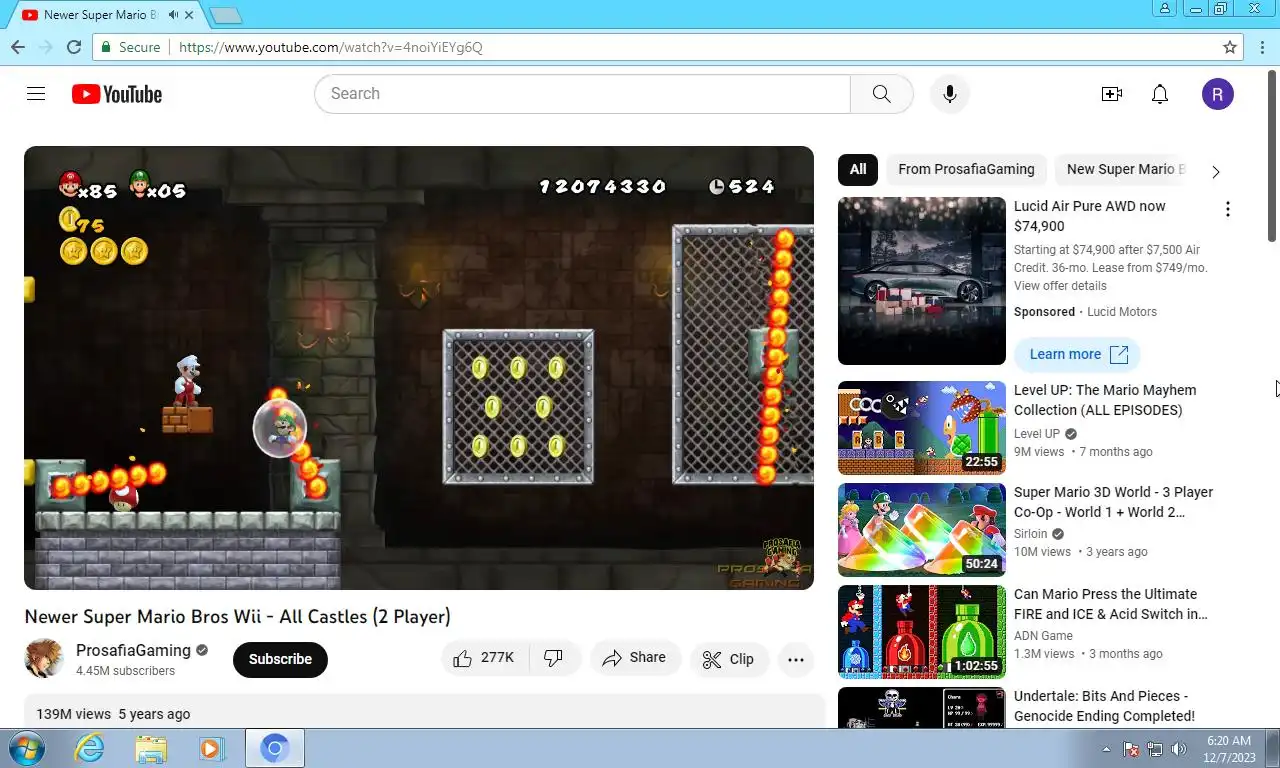This screenshot has height=768, width=1280.
Task: Clip the video with scissors button
Action: pyautogui.click(x=729, y=659)
